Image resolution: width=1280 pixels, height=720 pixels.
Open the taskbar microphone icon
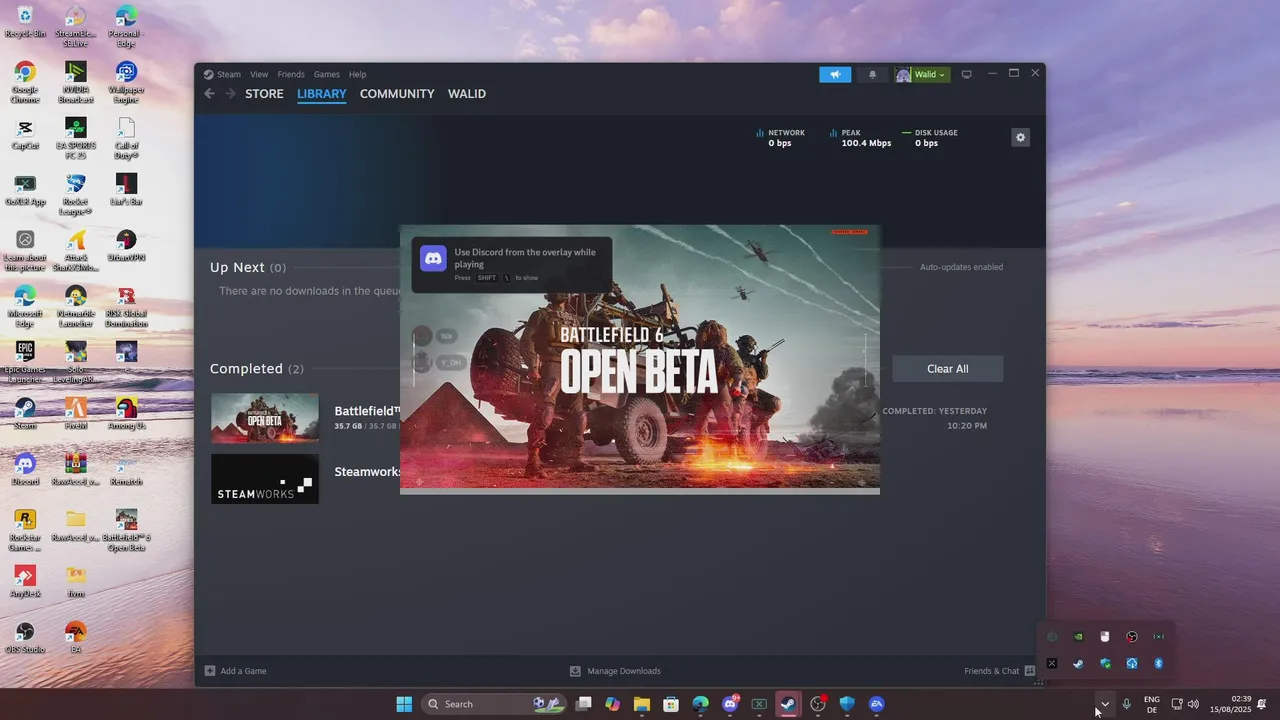1126,704
